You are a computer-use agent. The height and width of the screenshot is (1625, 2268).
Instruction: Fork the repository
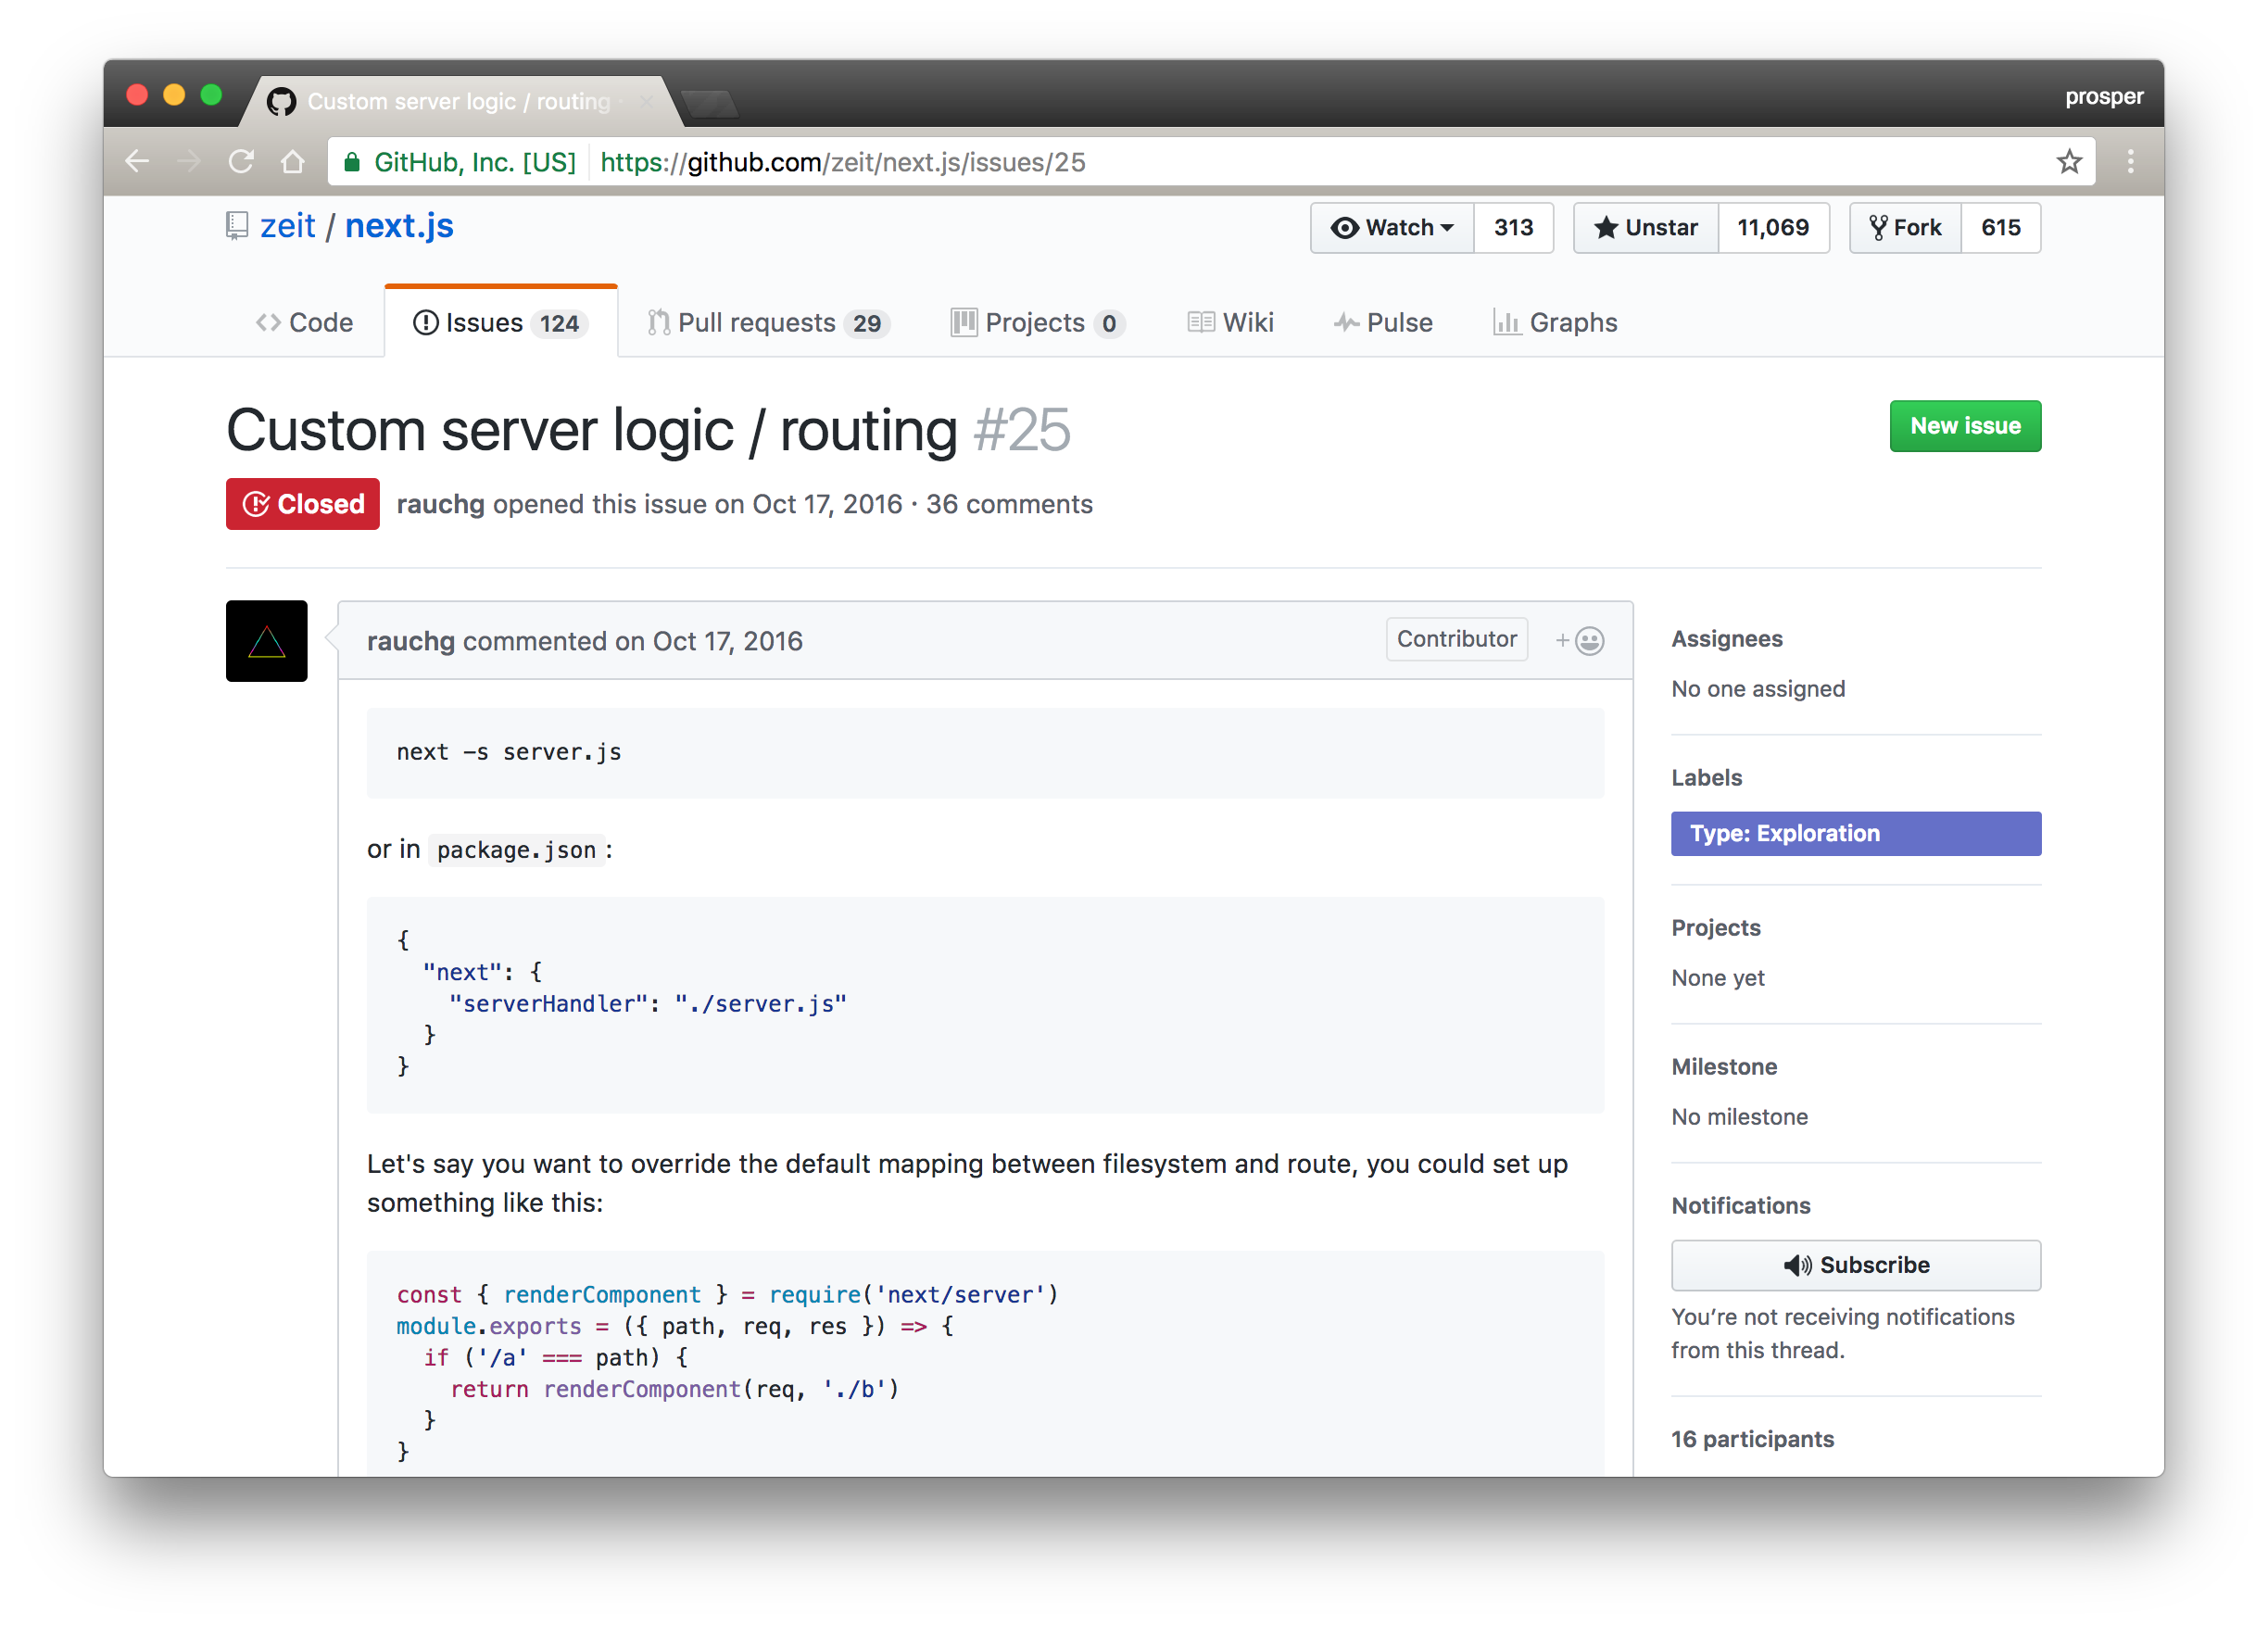coord(1905,228)
